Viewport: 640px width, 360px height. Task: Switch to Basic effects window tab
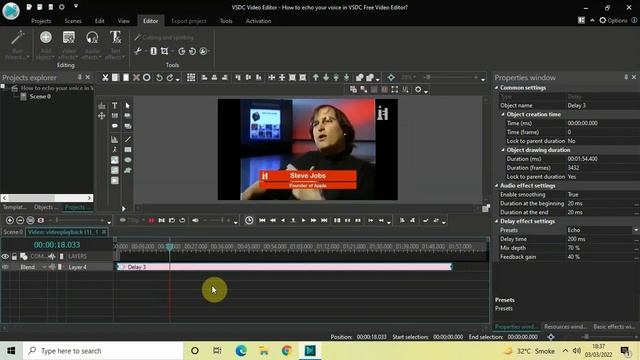coord(615,327)
